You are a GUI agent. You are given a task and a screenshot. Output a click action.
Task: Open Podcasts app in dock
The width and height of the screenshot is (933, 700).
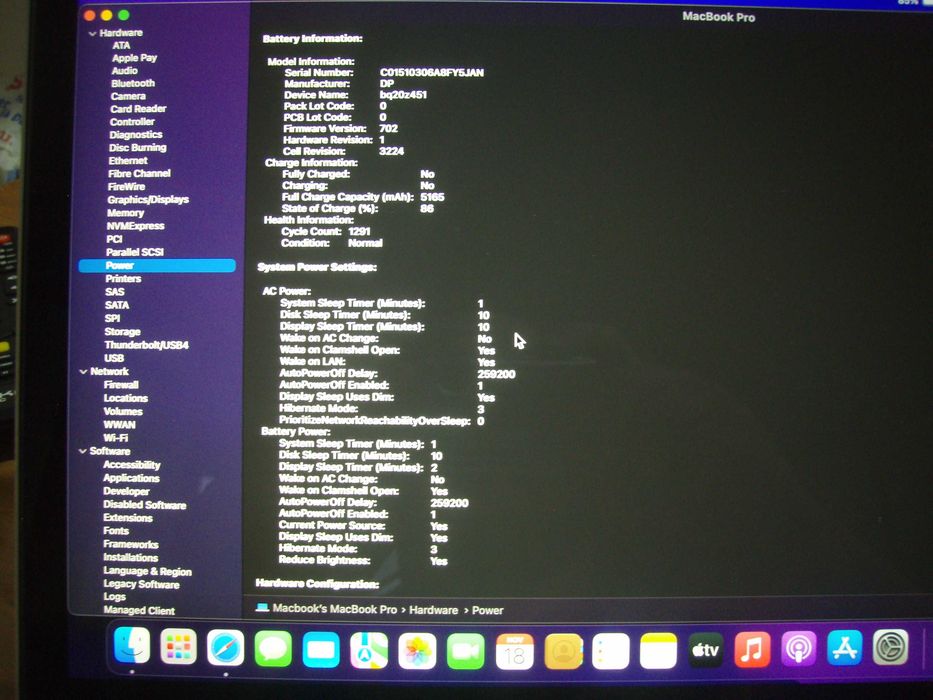pyautogui.click(x=799, y=648)
